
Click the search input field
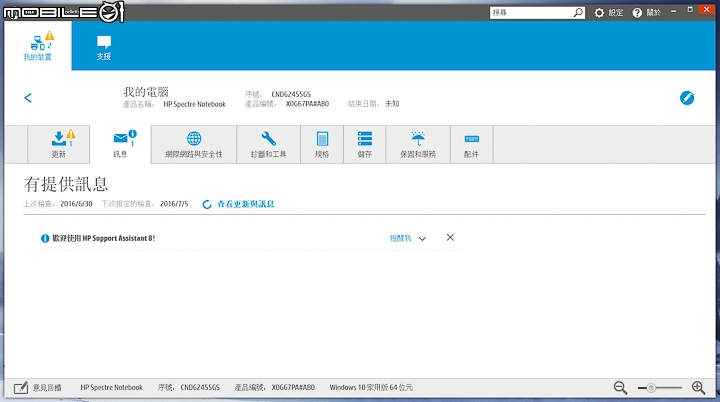[x=531, y=12]
